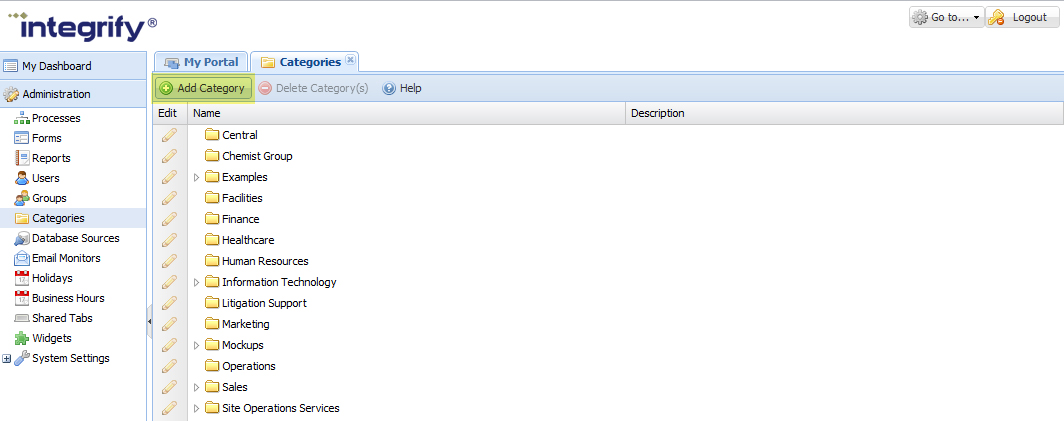Select the Operations category row
1064x421 pixels.
608,367
